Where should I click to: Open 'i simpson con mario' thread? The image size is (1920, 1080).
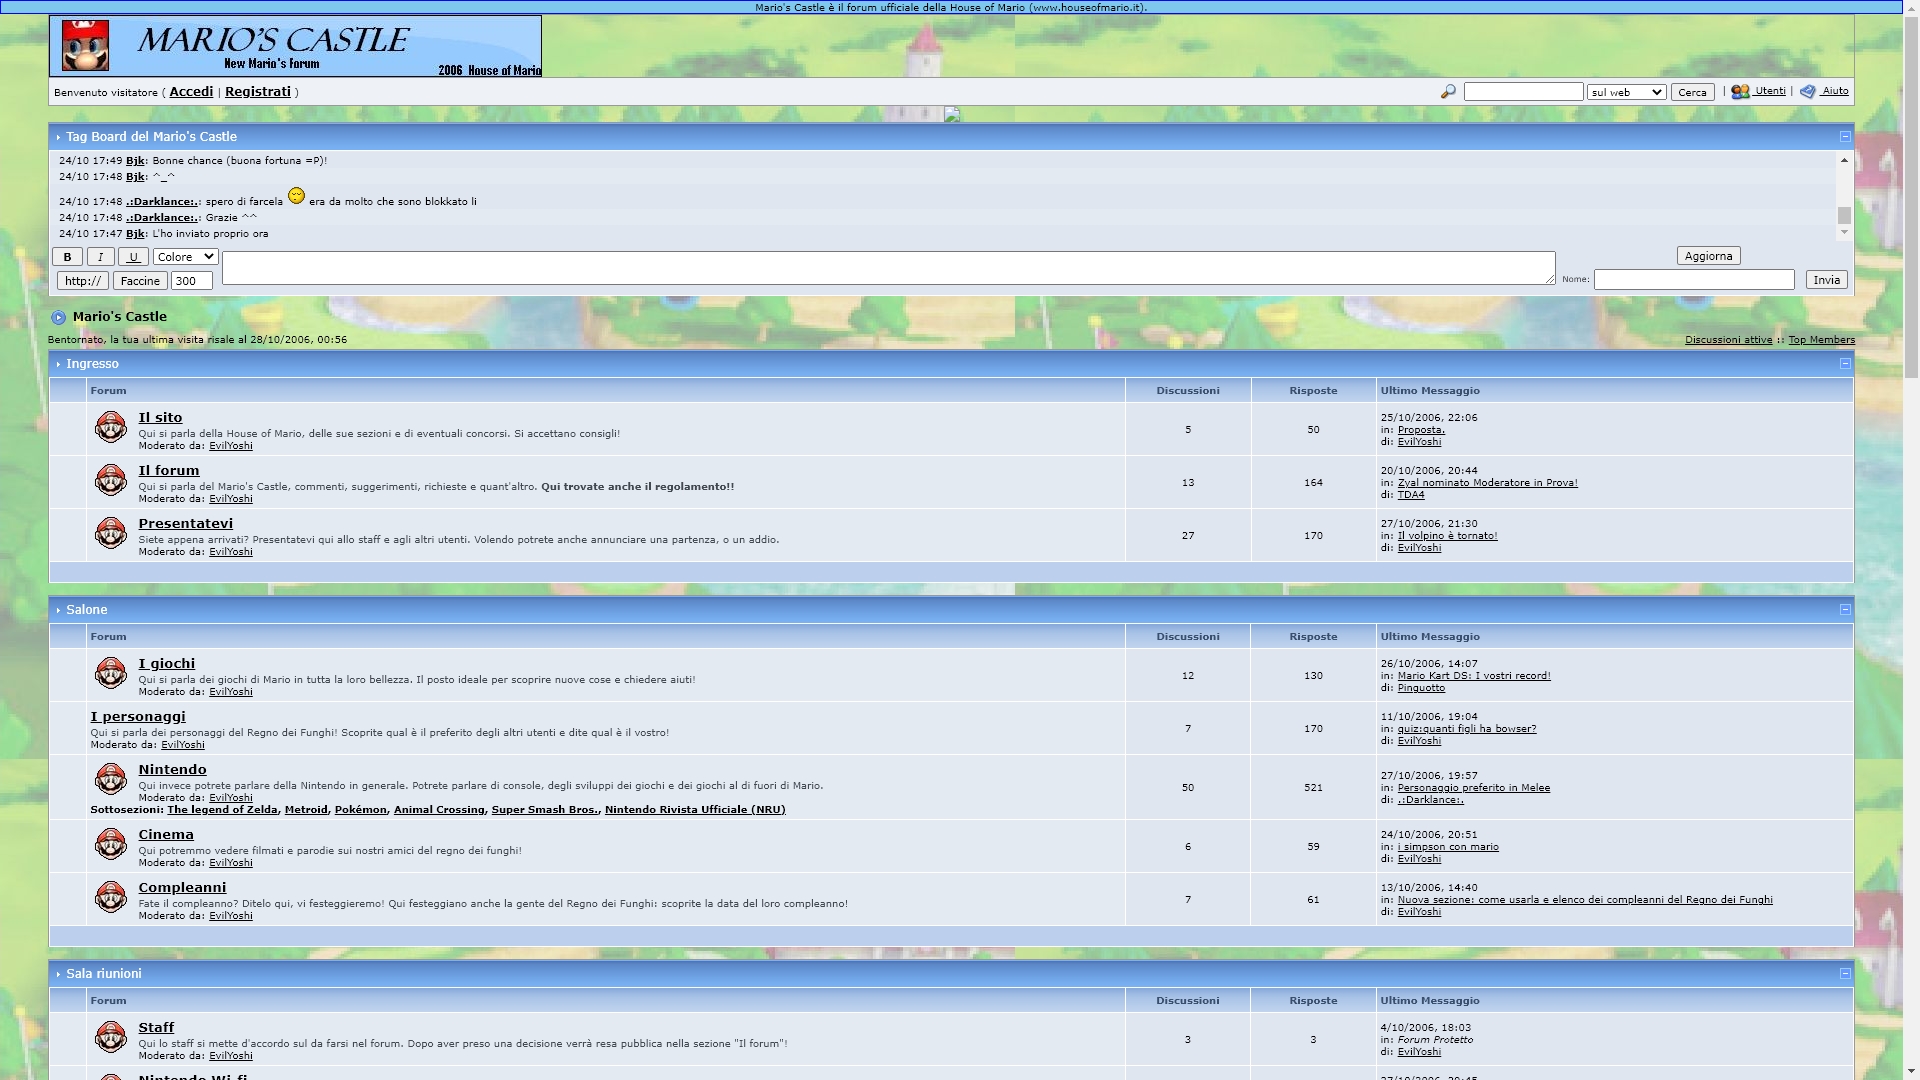pos(1448,847)
